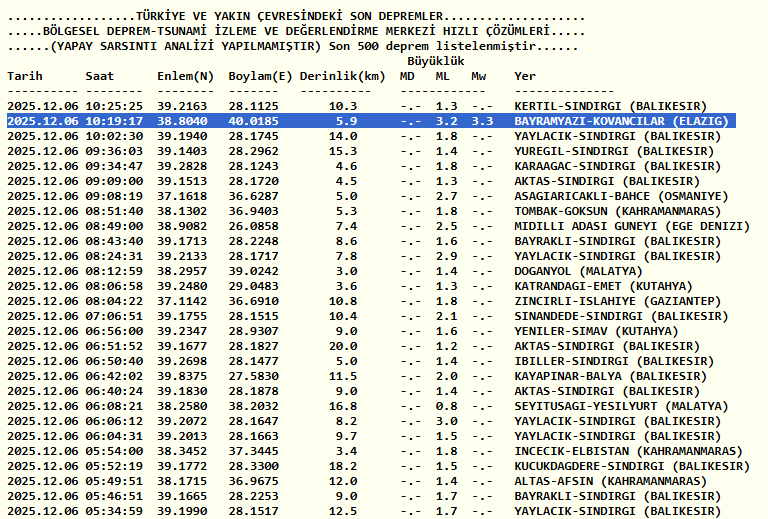Image resolution: width=768 pixels, height=519 pixels.
Task: Click ZINCIRLI-ISLAHIYE (GAZIANTEP) location
Action: tap(618, 301)
